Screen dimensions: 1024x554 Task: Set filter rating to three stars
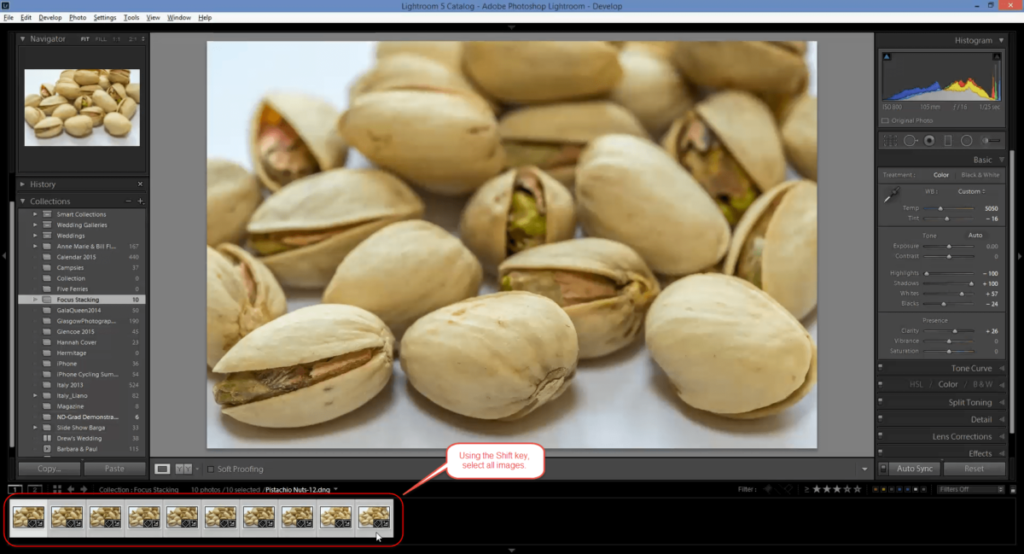pos(837,489)
